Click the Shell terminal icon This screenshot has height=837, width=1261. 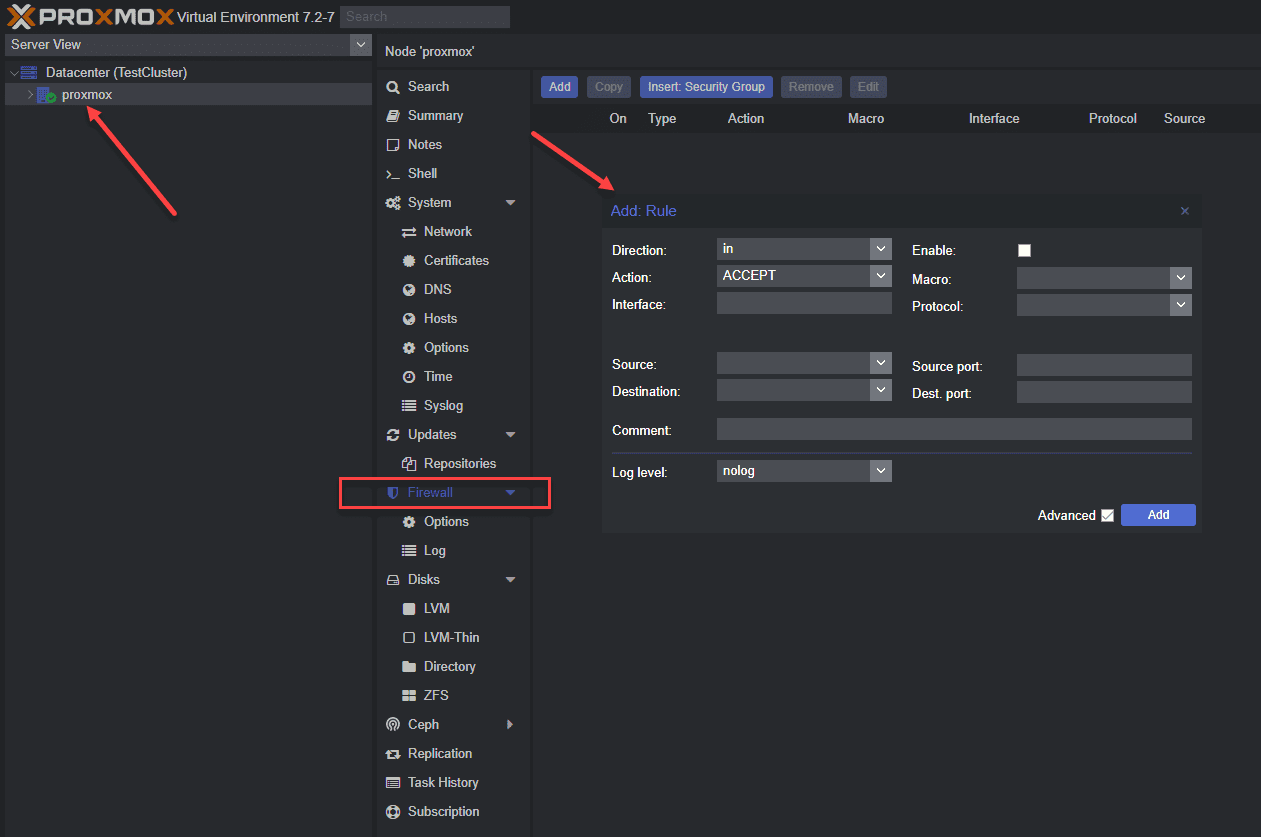click(393, 174)
